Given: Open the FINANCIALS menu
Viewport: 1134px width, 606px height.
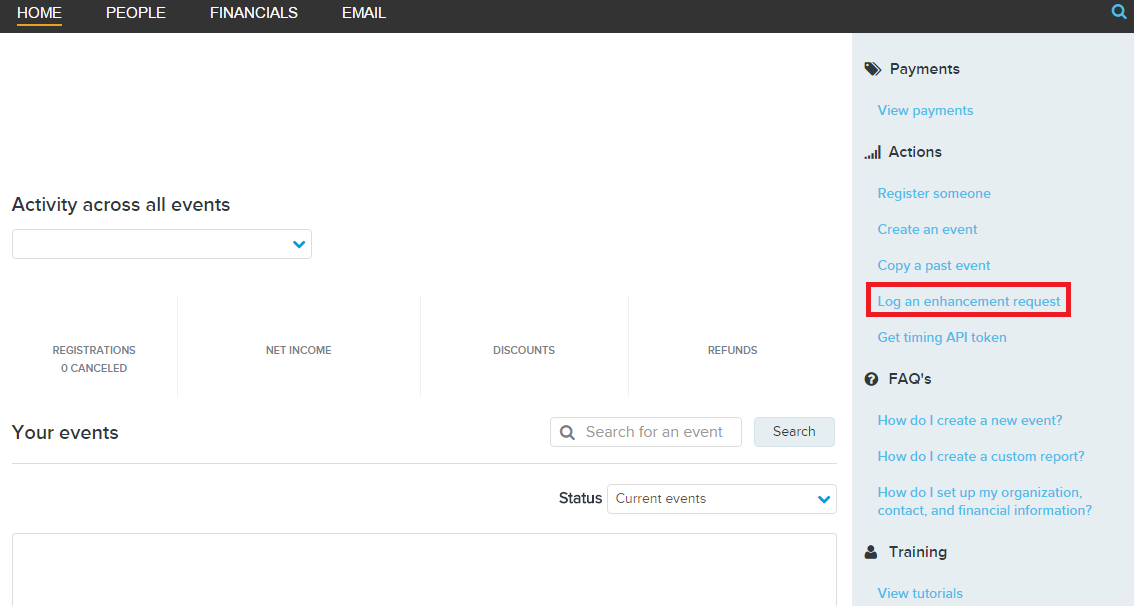Looking at the screenshot, I should pyautogui.click(x=253, y=13).
